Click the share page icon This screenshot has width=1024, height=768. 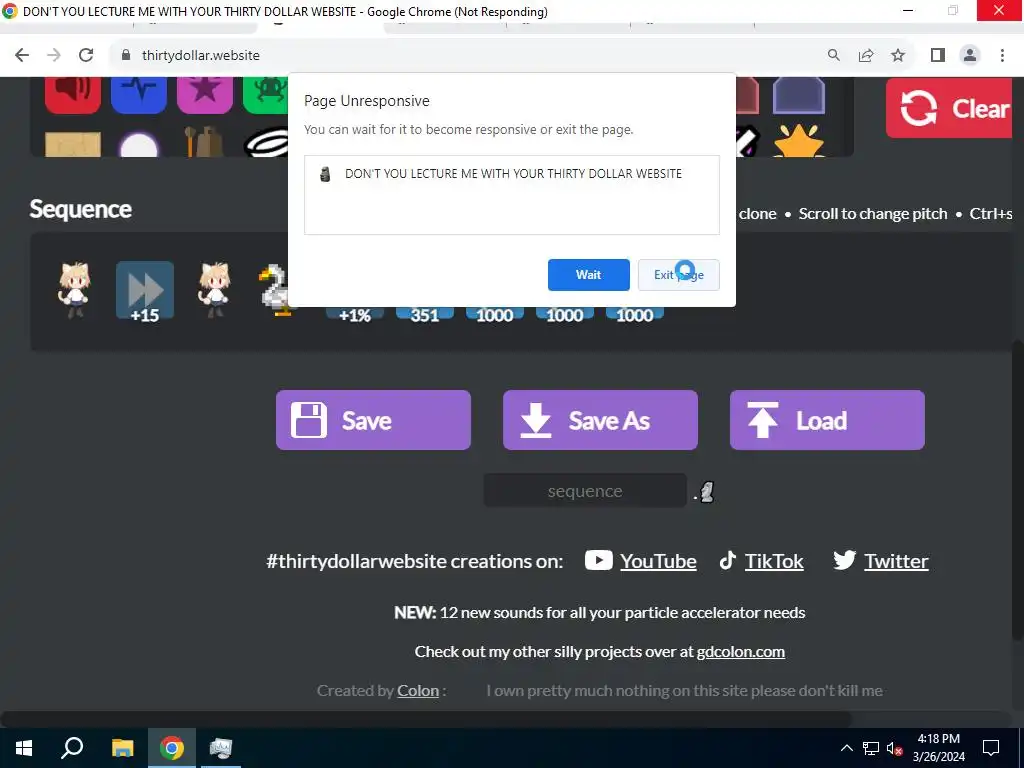[x=866, y=56]
